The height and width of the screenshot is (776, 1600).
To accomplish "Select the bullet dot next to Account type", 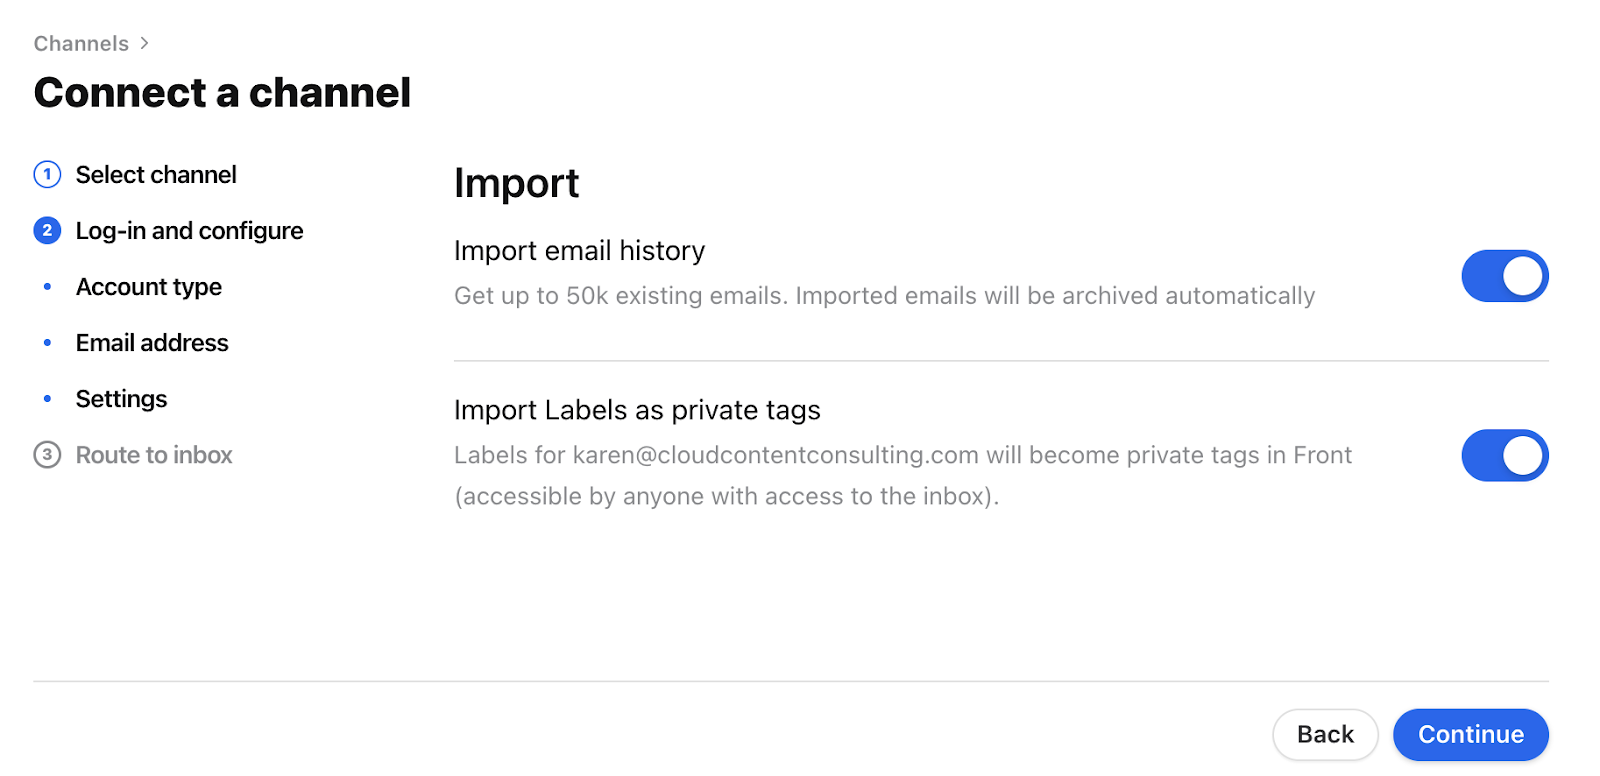I will [47, 287].
